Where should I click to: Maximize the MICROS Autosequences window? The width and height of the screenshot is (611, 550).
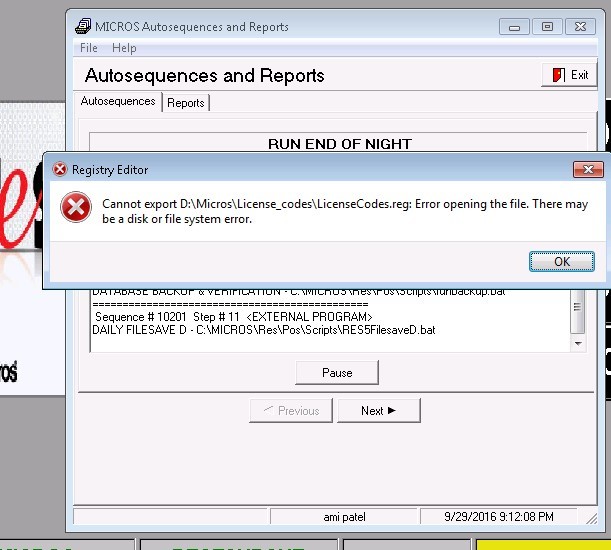click(547, 27)
